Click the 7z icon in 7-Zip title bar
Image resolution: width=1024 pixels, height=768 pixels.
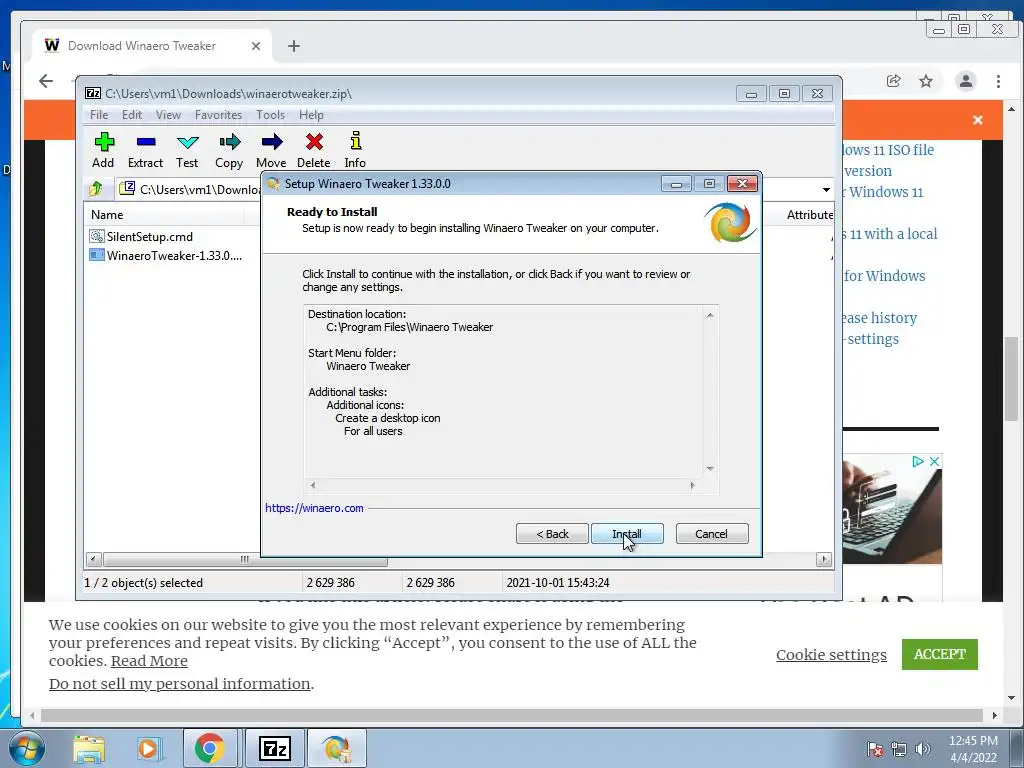pos(93,93)
